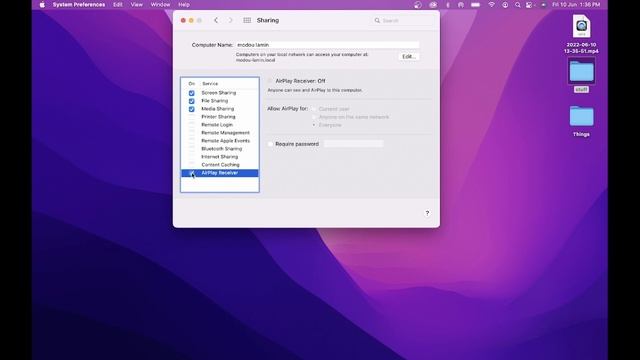
Task: Select Content Caching service row
Action: point(220,165)
